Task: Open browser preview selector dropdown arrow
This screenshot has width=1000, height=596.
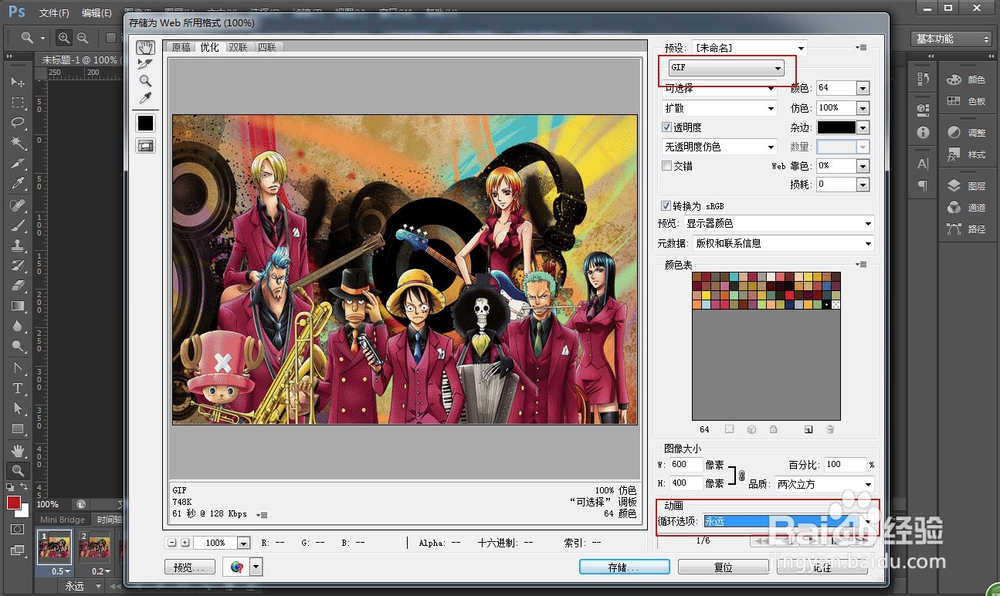Action: pyautogui.click(x=256, y=567)
